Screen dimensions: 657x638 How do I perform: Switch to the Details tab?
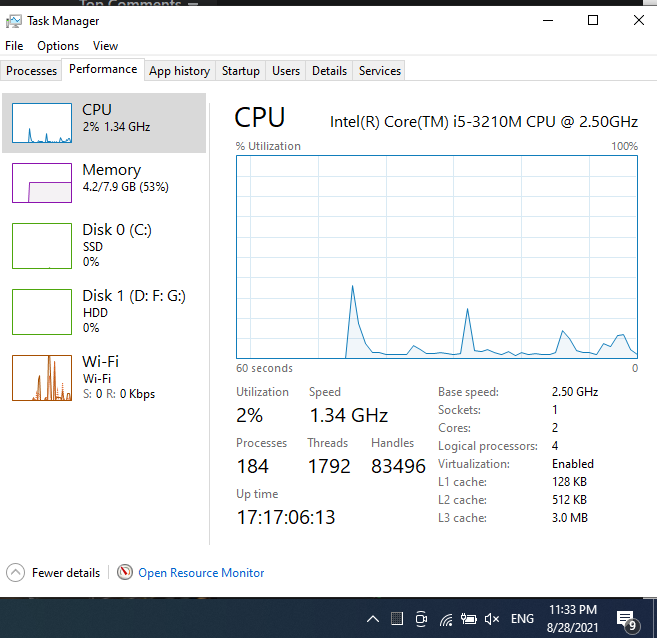tap(329, 71)
